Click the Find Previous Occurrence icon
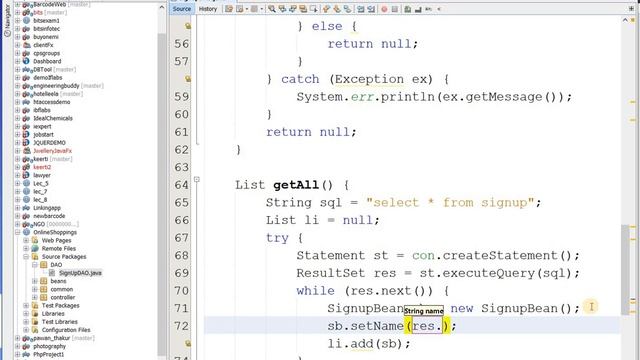The image size is (640, 360). 282,9
